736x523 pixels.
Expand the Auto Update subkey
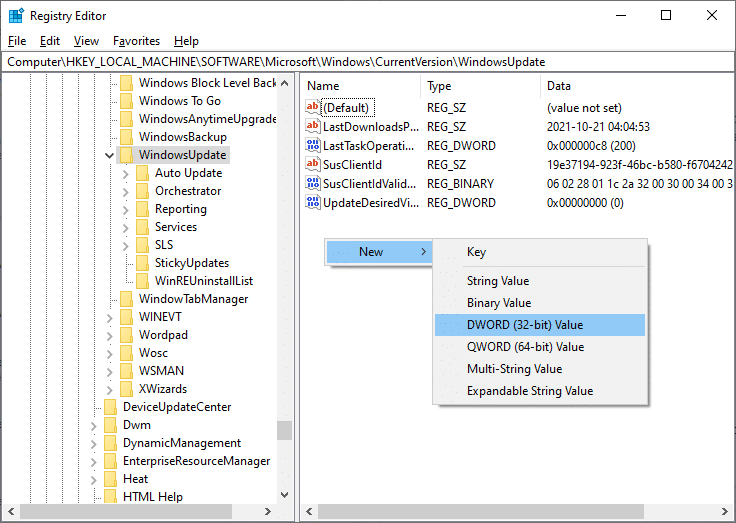point(125,173)
